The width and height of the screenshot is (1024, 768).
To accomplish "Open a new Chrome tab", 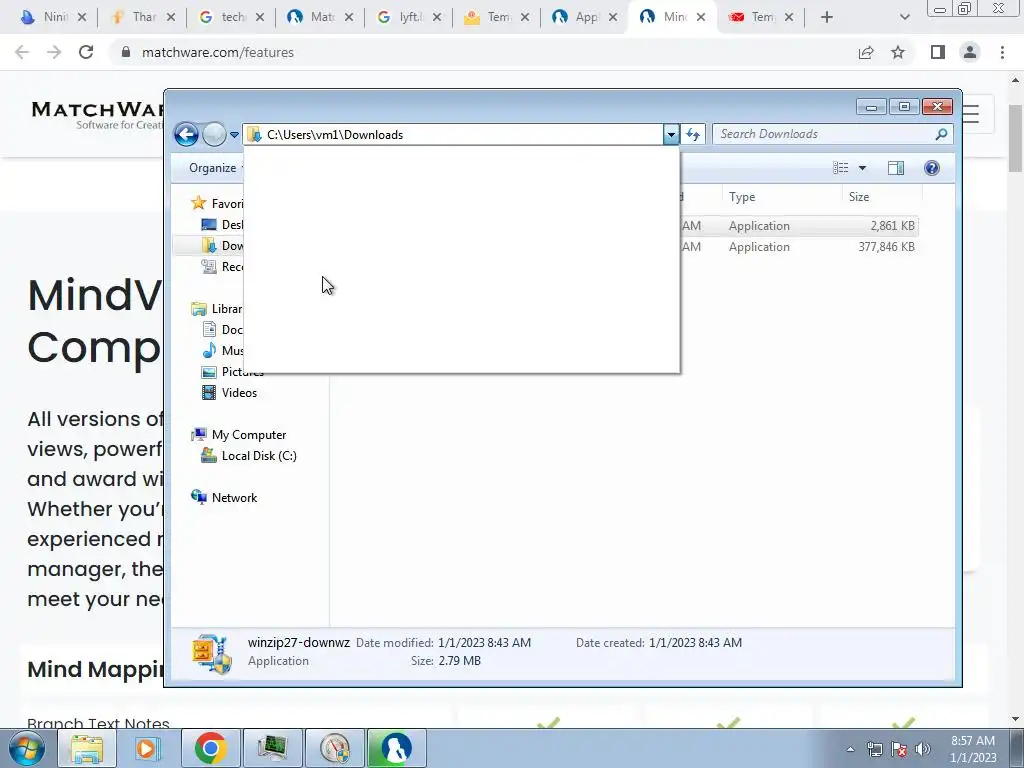I will point(827,17).
